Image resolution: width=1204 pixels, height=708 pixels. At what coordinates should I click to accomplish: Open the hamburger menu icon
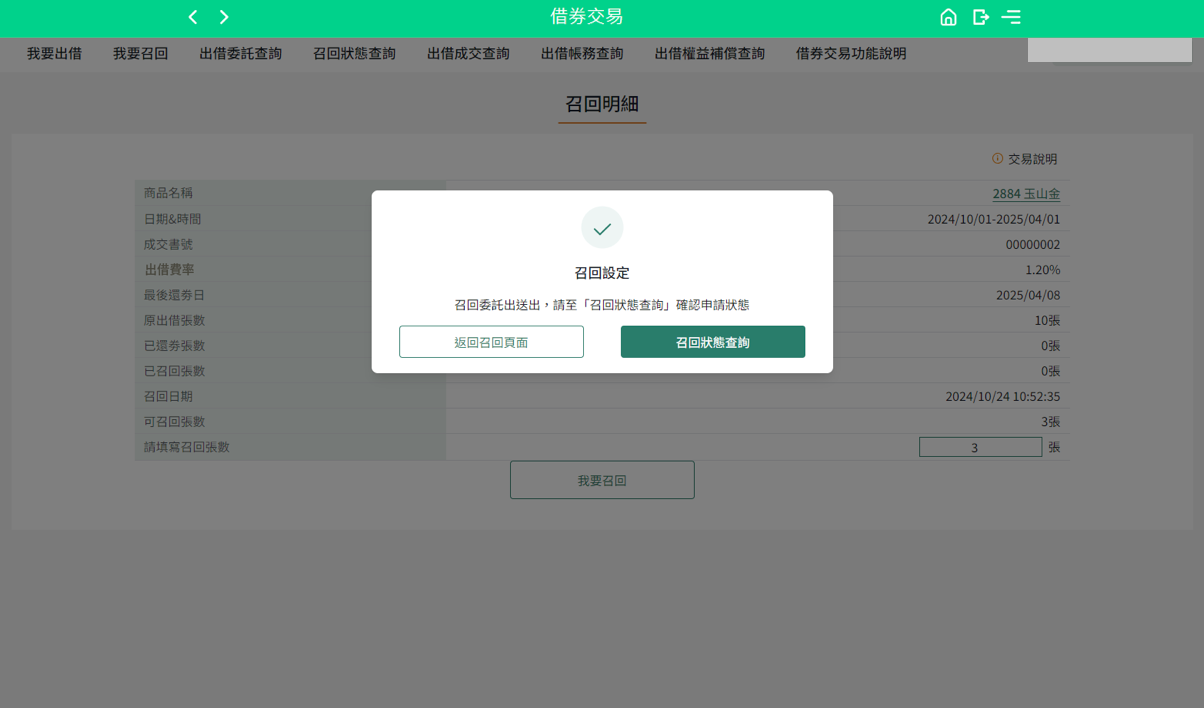1011,17
